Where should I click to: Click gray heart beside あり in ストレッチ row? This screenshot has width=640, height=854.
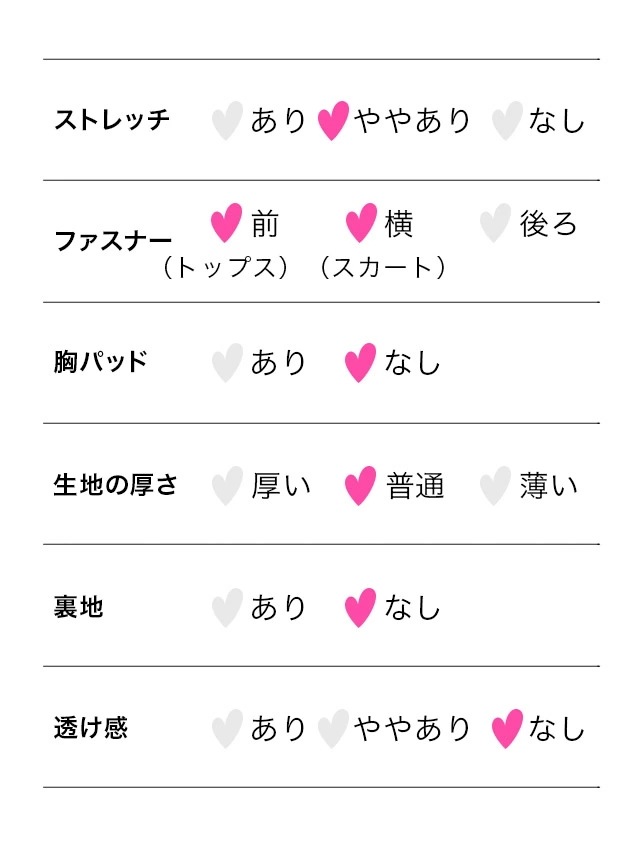pos(227,120)
